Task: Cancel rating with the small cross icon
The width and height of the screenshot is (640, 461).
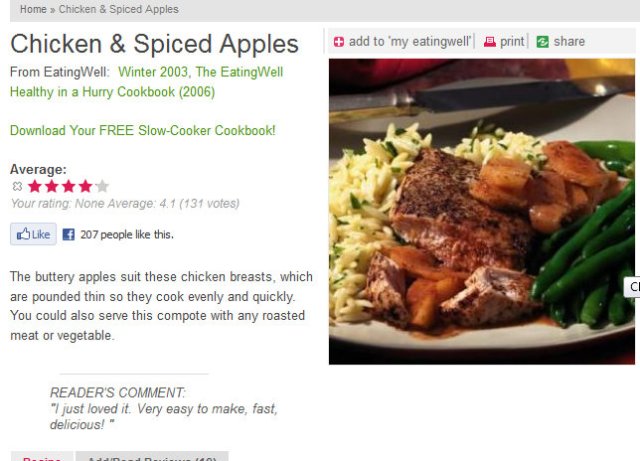Action: [x=17, y=187]
